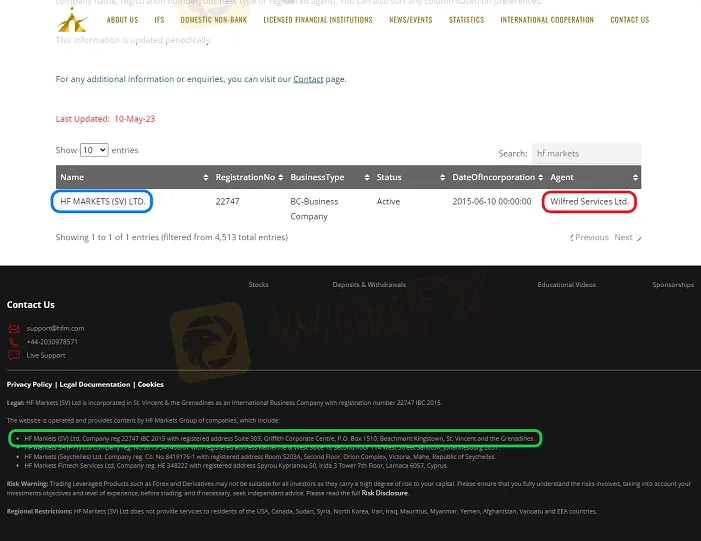Open the Legal Documentation link

point(95,385)
